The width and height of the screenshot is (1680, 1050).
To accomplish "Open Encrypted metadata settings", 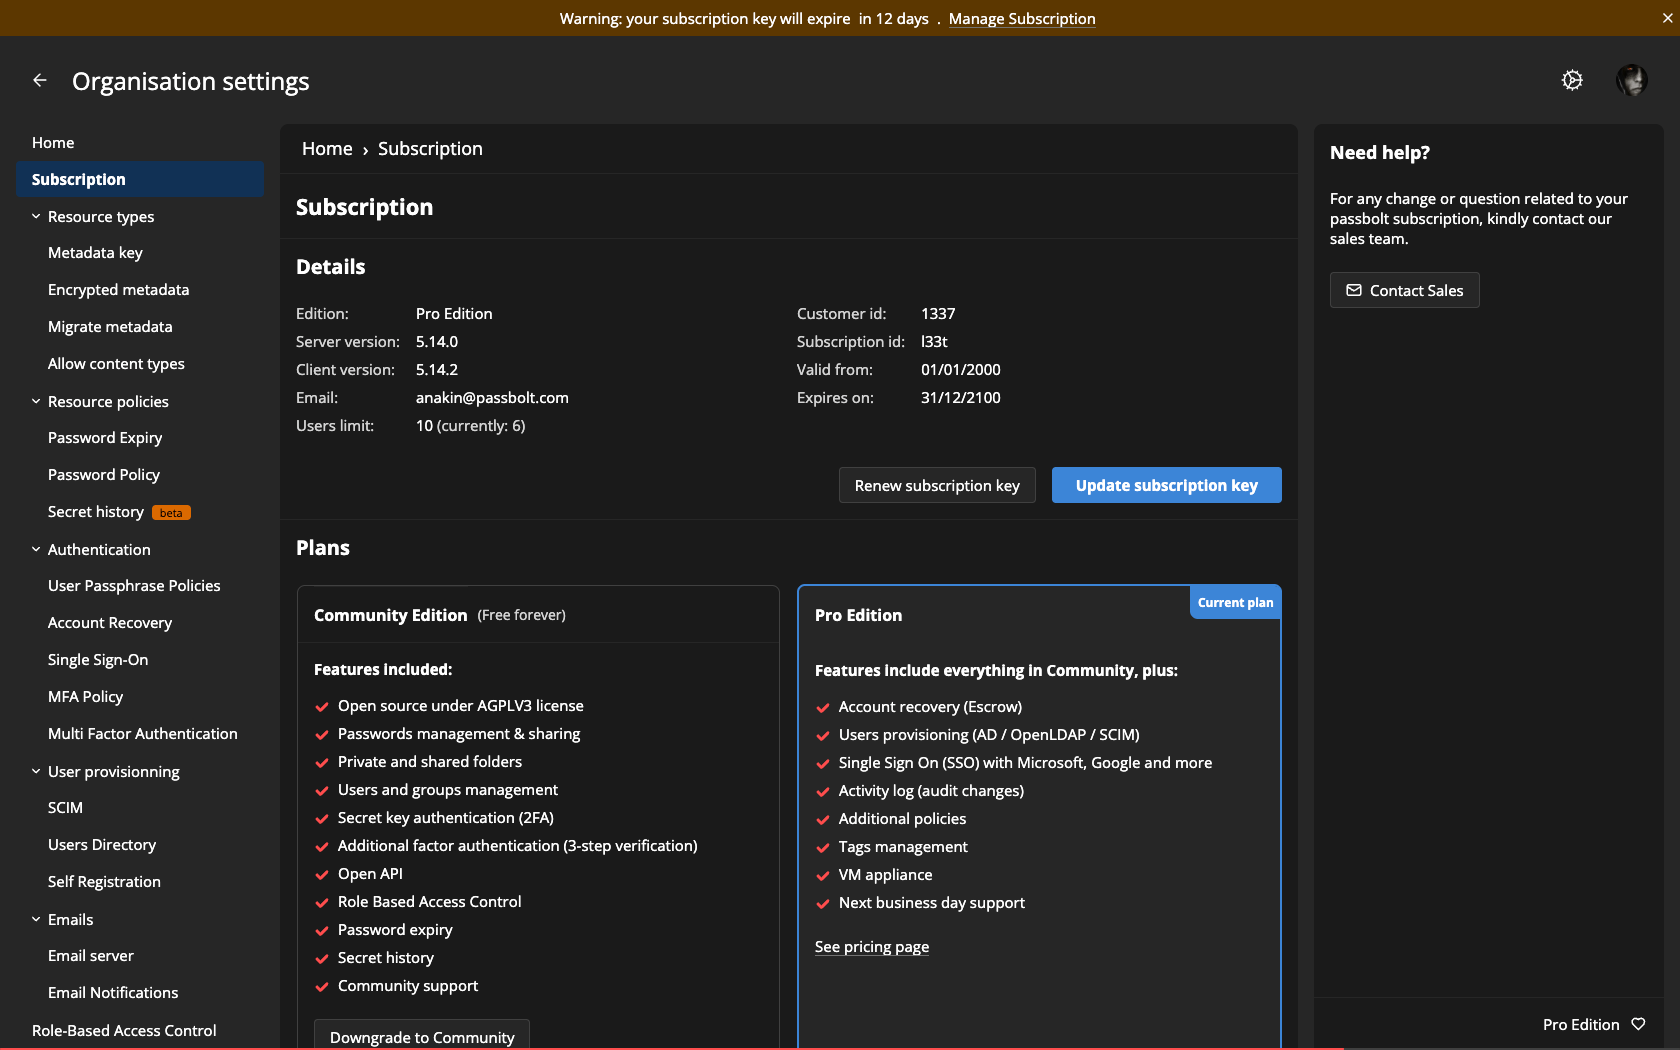I will pyautogui.click(x=118, y=290).
